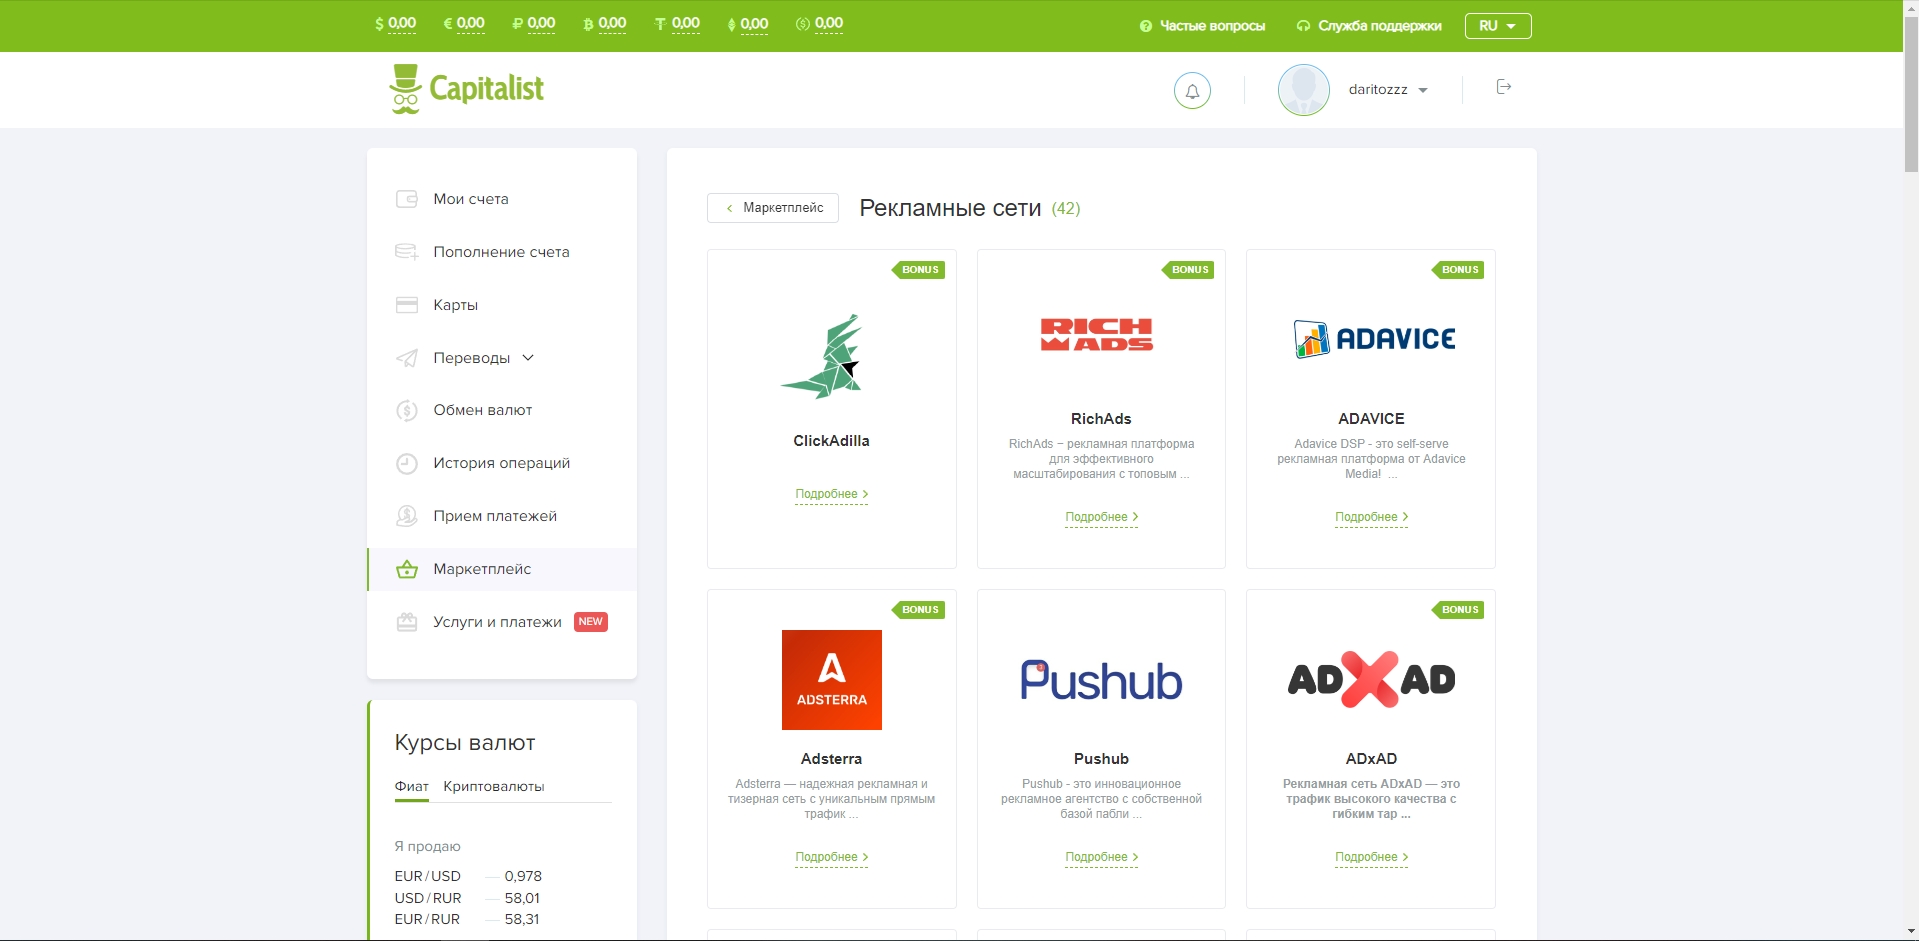
Task: Click the USD/RUR rate 58,01
Action: 522,898
